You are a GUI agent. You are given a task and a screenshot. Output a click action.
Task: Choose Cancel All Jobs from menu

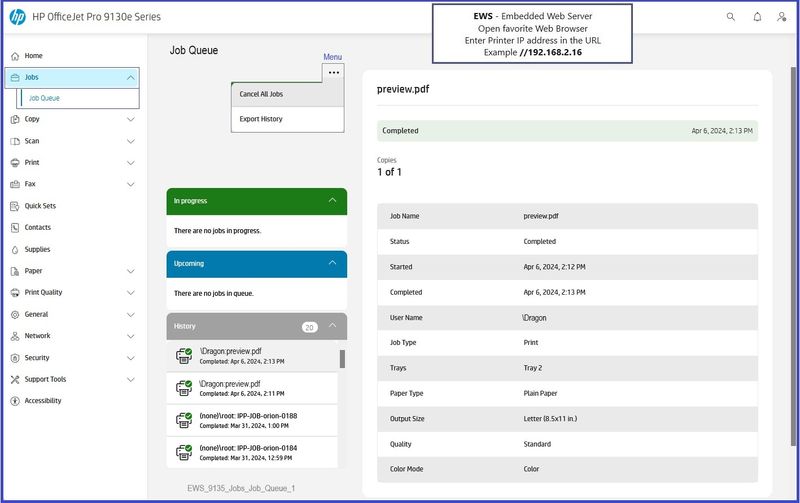(x=288, y=94)
